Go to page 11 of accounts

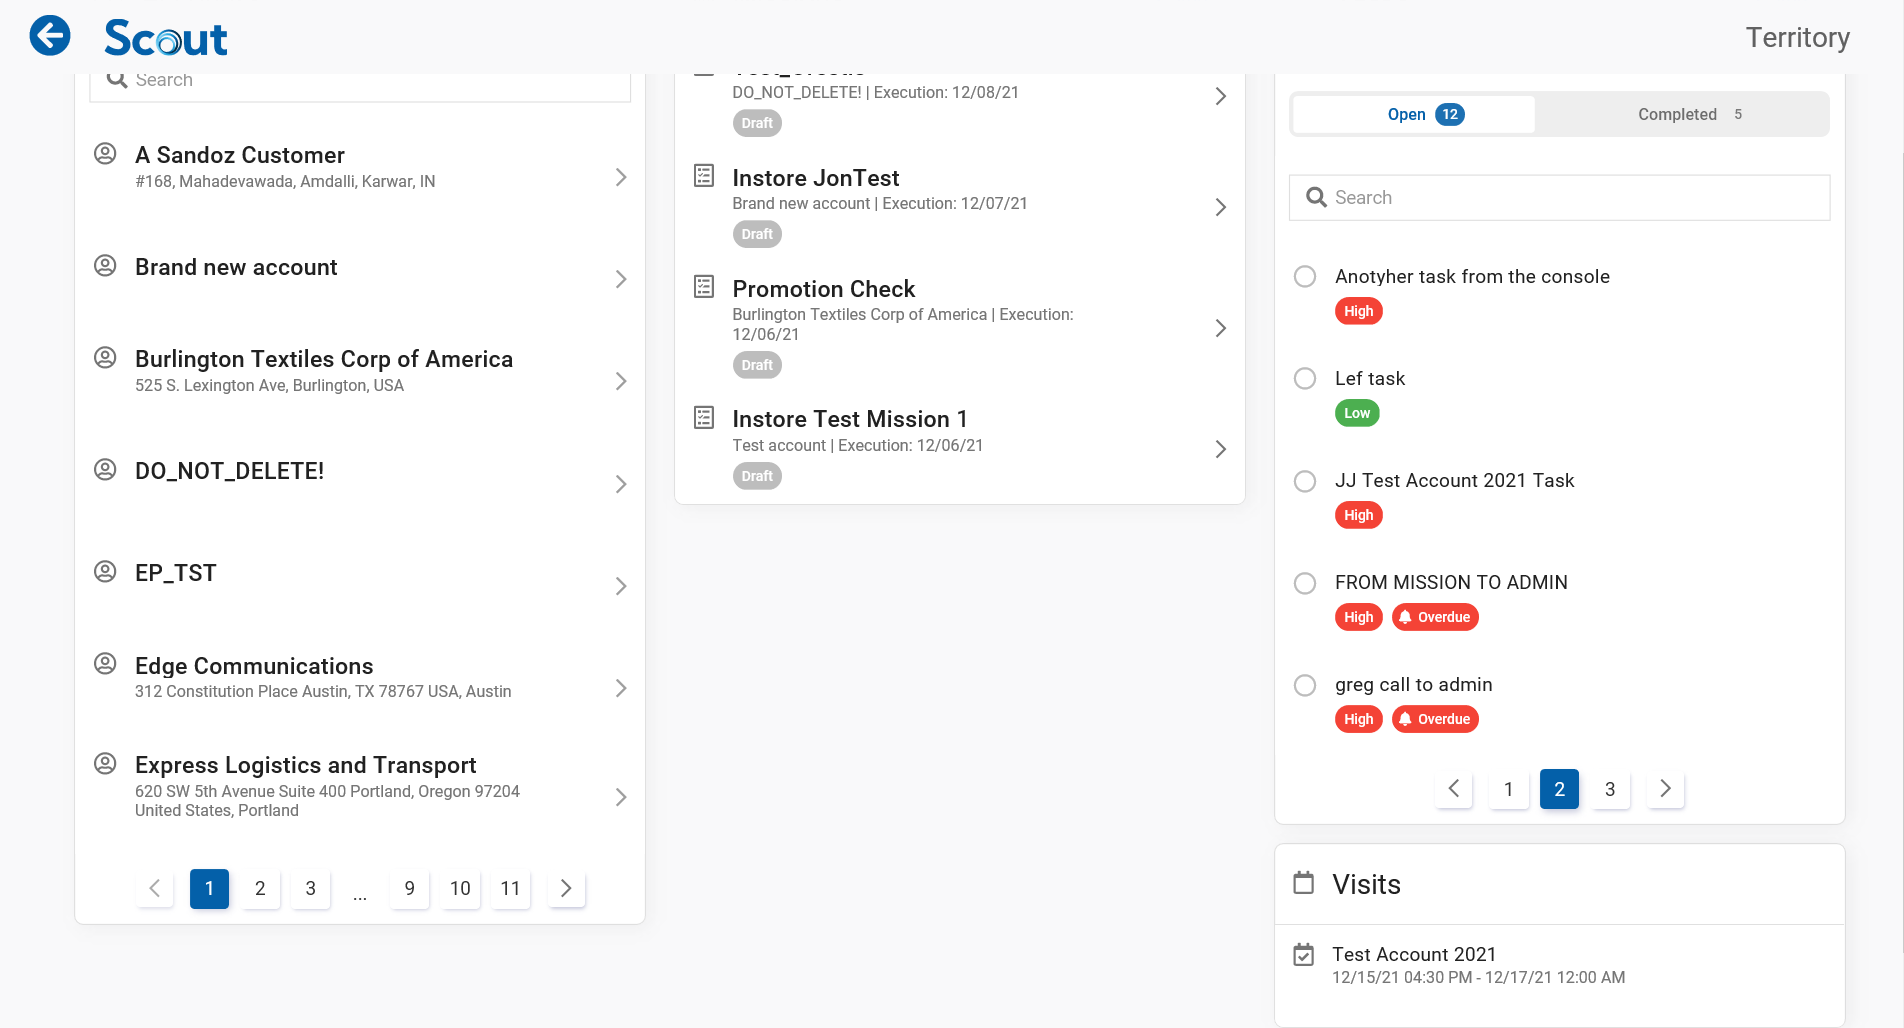[x=510, y=888]
